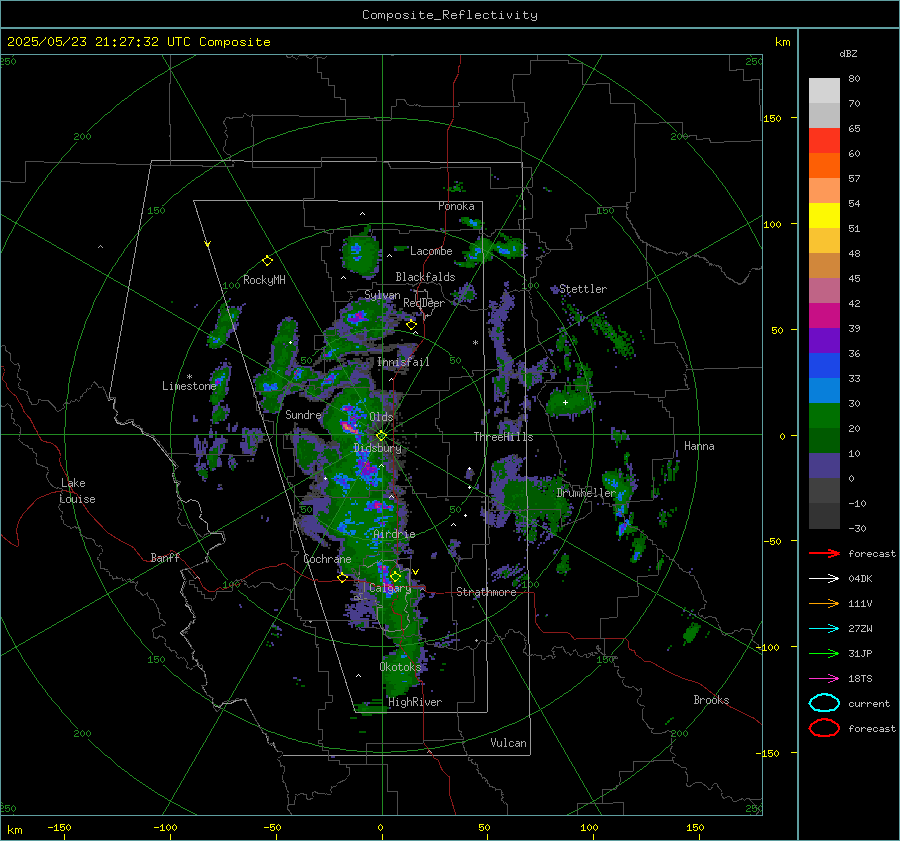Click the 'Composite_Reflectivity' title text

coord(450,15)
